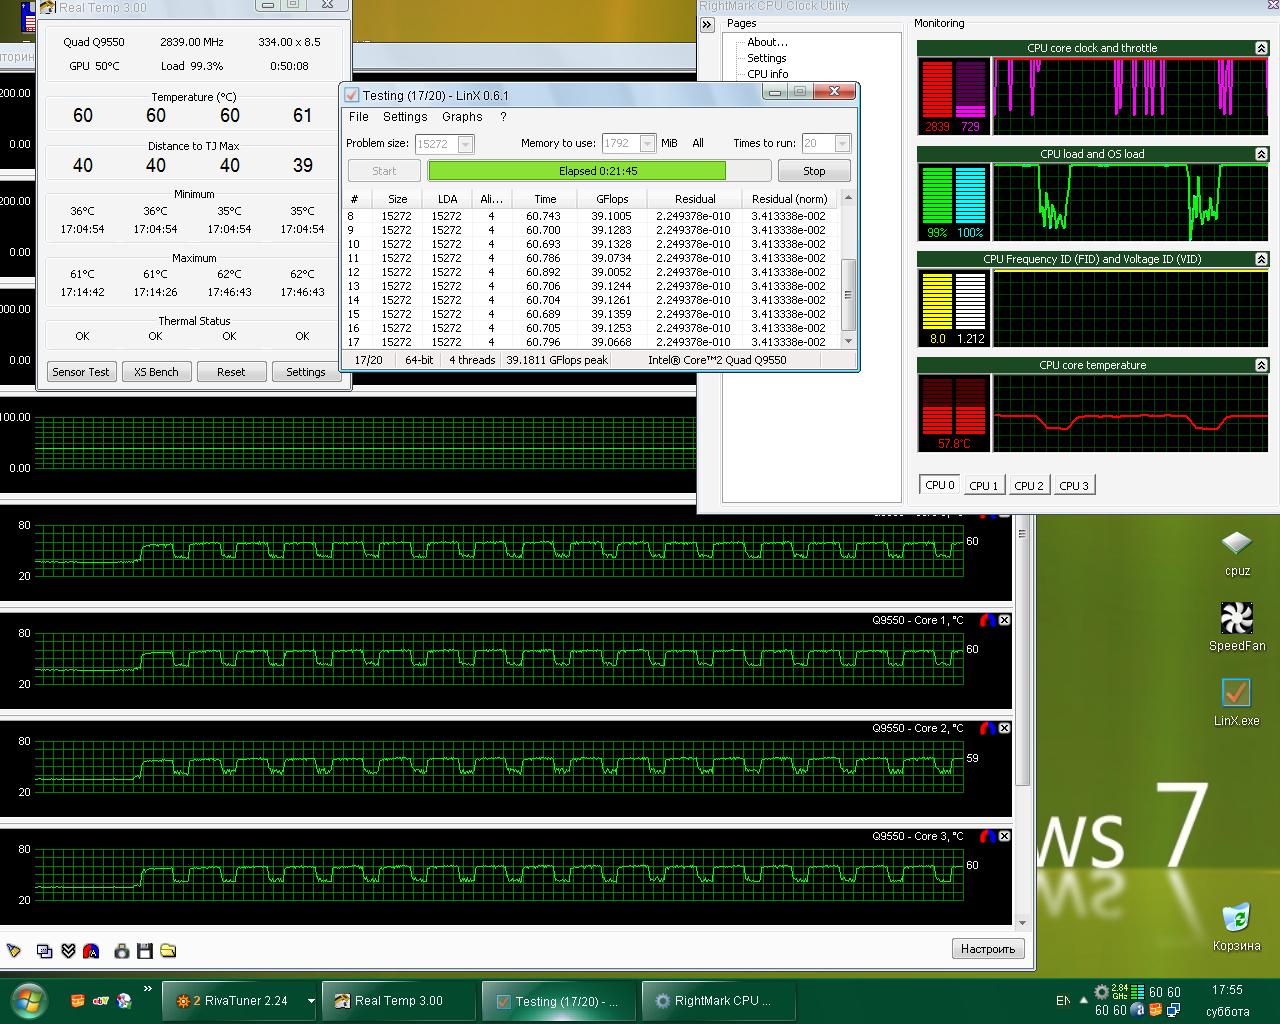Viewport: 1280px width, 1024px height.
Task: Click the ebY quick launch icon
Action: tap(101, 1000)
